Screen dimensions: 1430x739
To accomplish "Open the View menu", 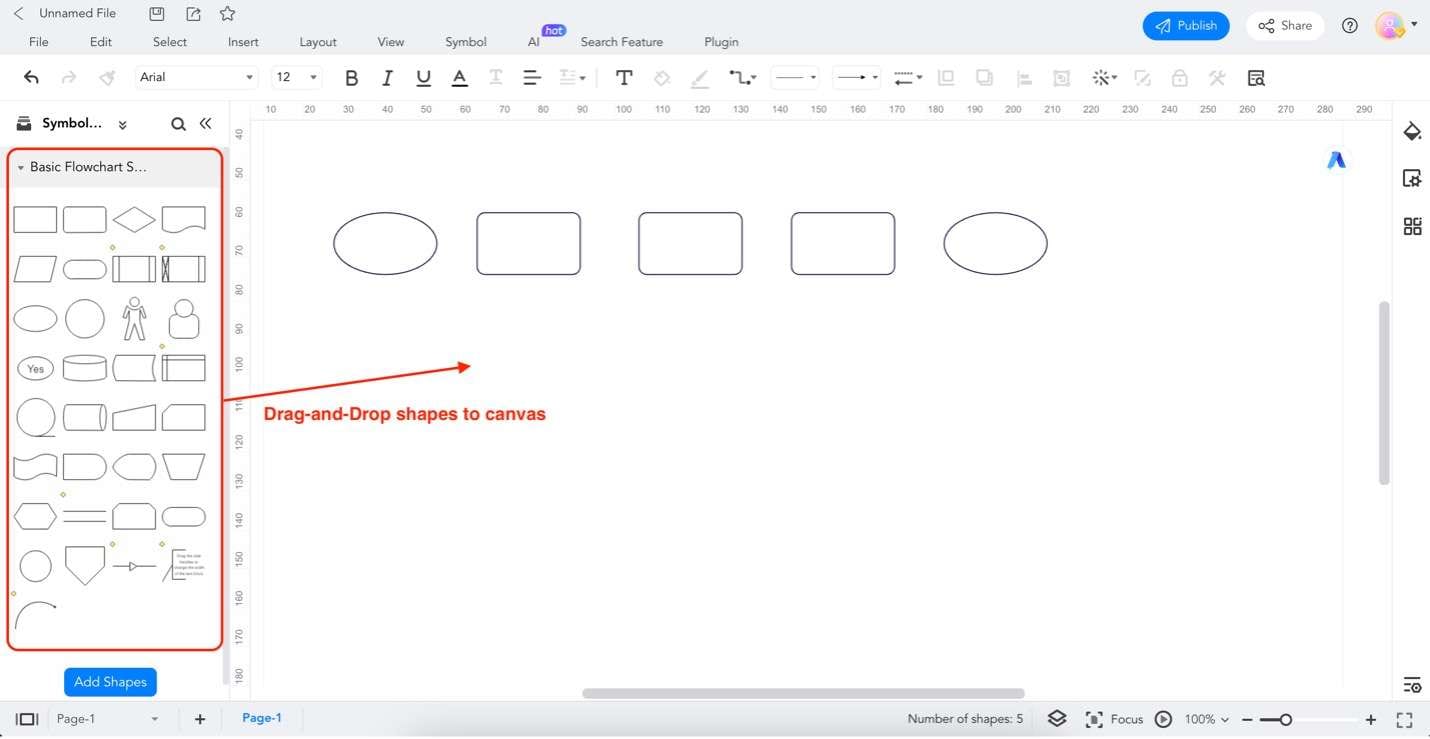I will tap(391, 42).
